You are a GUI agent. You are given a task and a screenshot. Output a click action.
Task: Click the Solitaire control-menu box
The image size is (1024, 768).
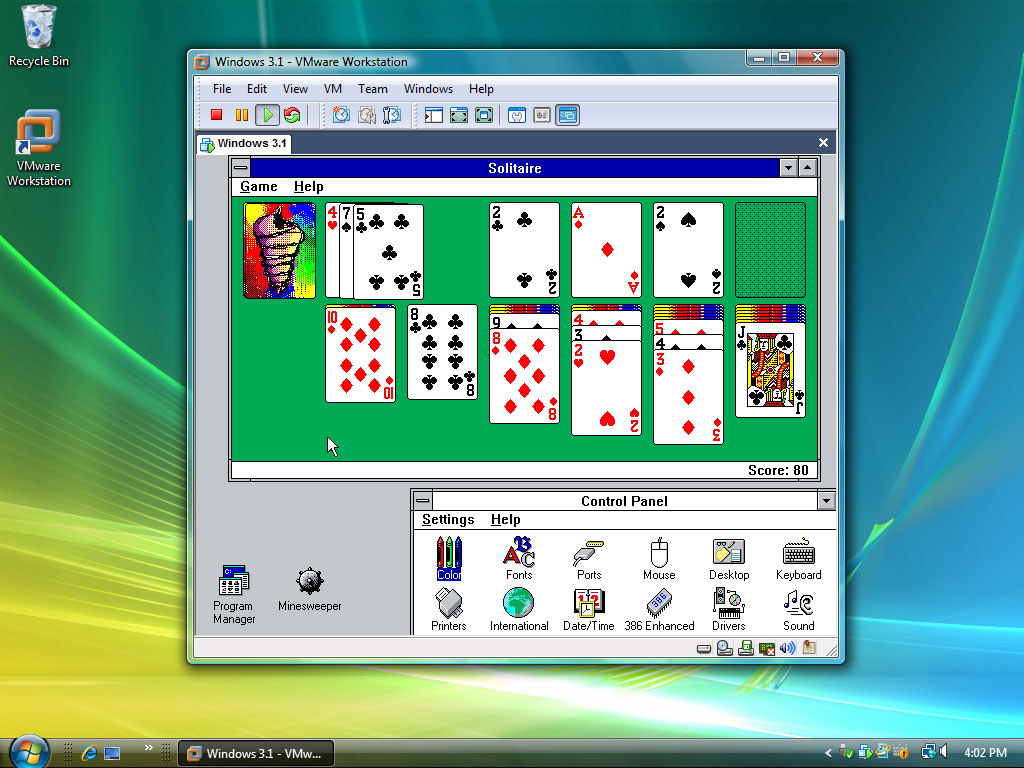click(x=241, y=168)
